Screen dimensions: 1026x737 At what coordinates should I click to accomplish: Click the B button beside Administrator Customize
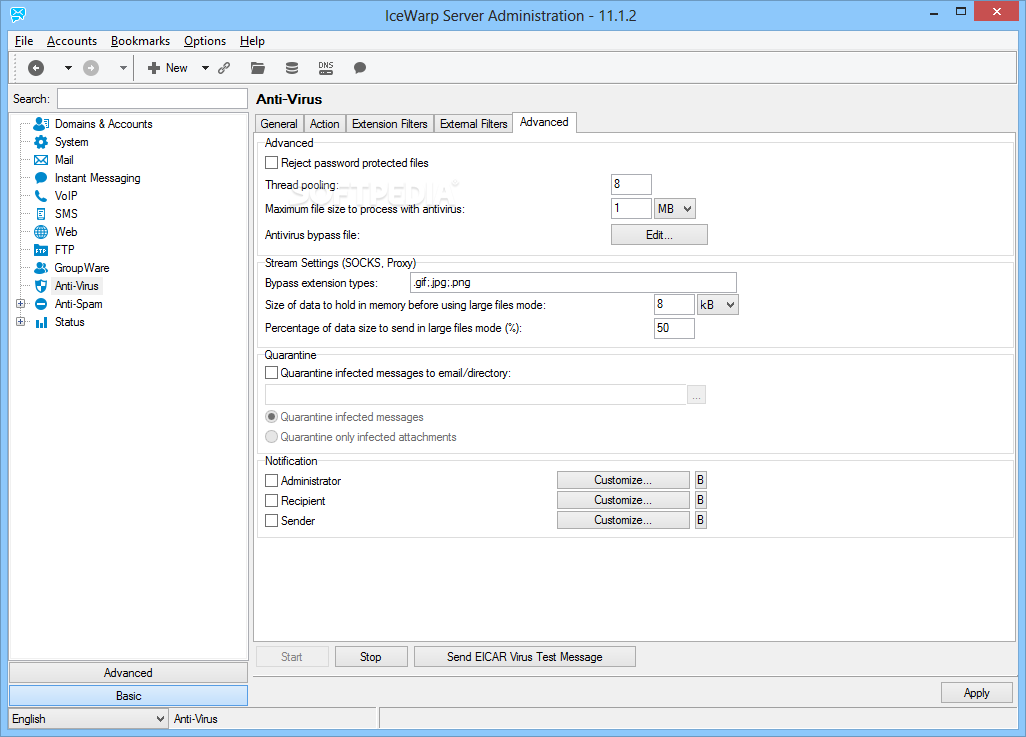[x=700, y=480]
